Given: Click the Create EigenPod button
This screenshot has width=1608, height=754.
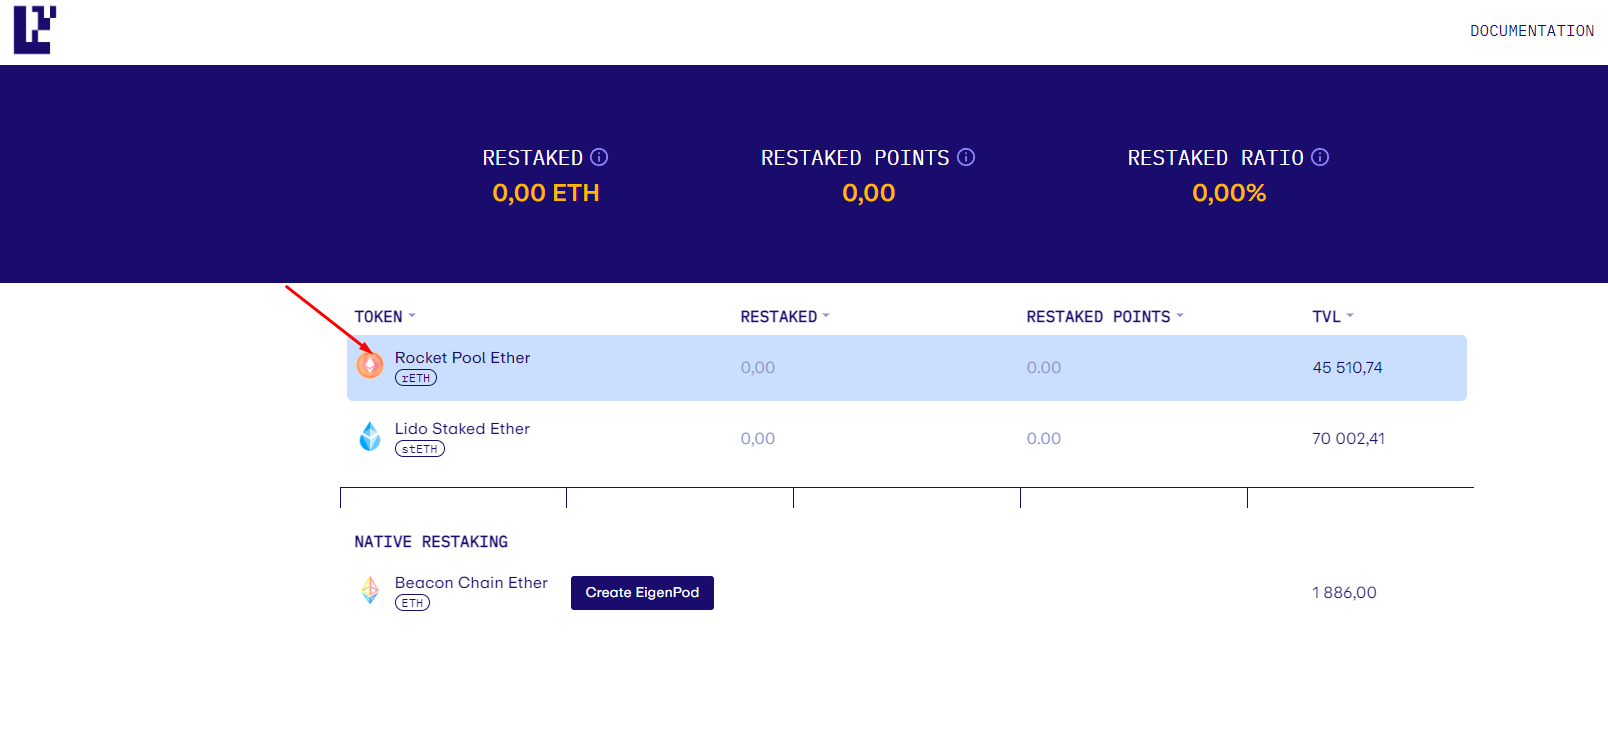Looking at the screenshot, I should 642,593.
